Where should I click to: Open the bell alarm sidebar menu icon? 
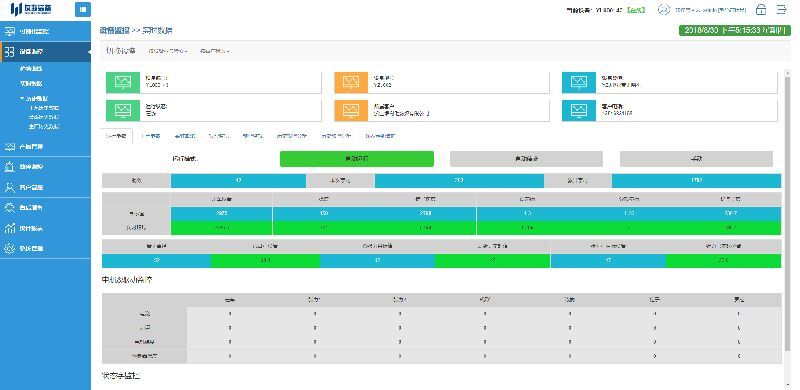(9, 166)
